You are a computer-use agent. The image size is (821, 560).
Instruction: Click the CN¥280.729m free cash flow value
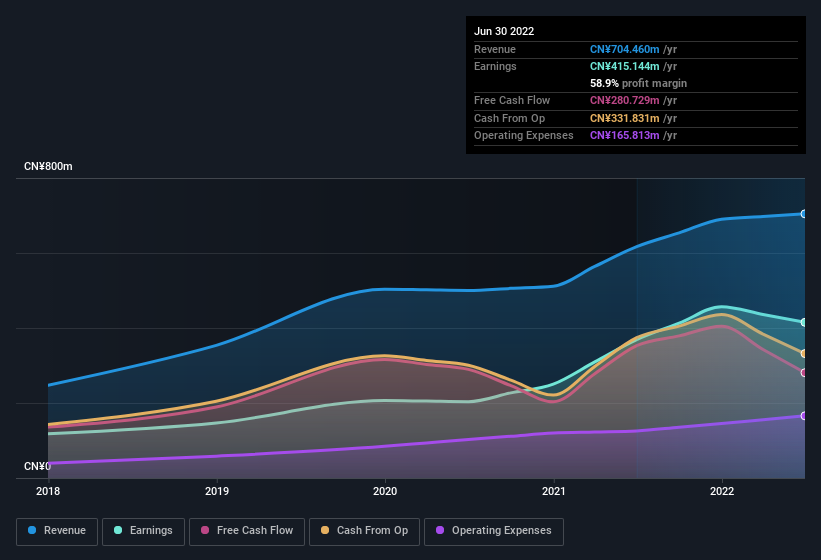tap(624, 100)
